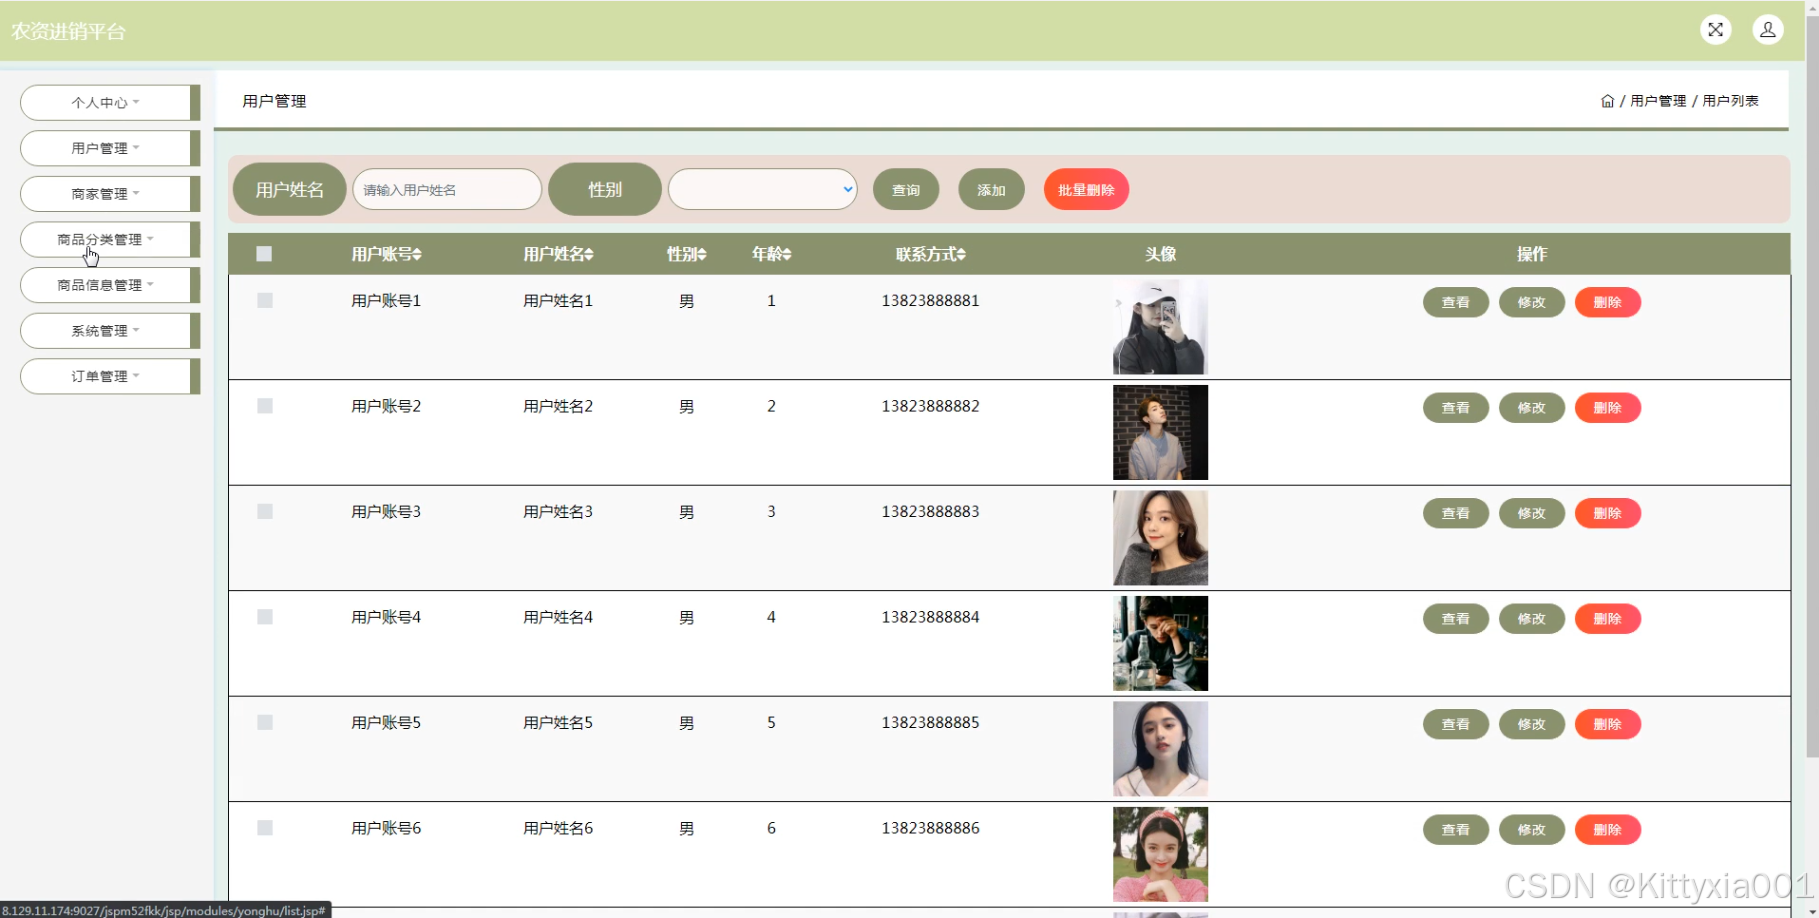Click the 用户姓名 search input field
Screen dimensions: 1819x918
[446, 190]
